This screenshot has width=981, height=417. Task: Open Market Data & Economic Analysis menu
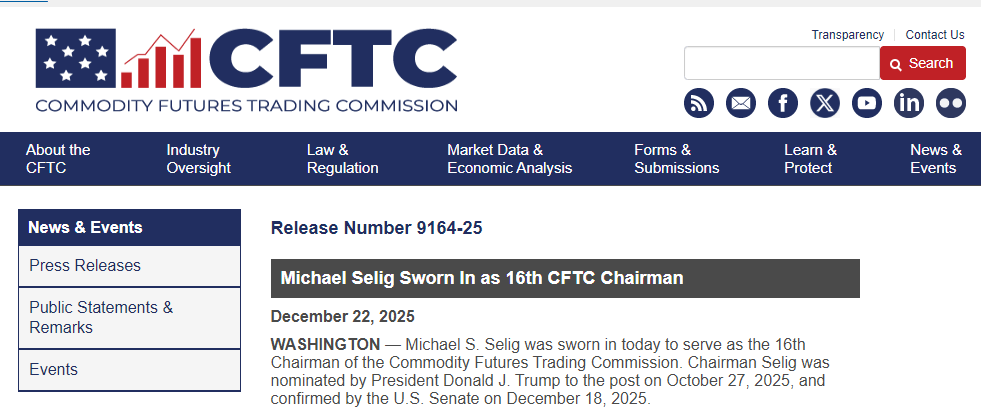[x=509, y=159]
